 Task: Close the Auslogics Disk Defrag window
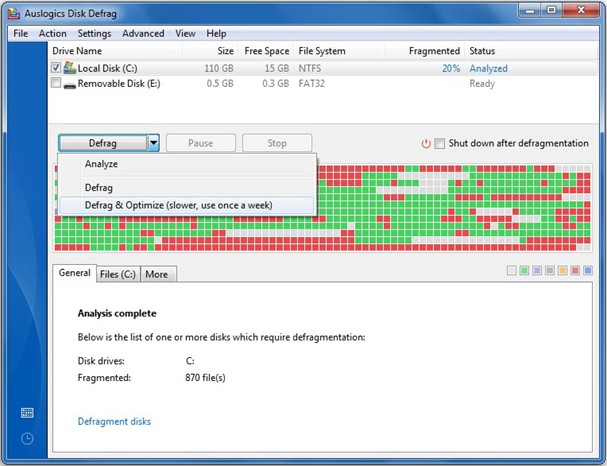point(581,10)
